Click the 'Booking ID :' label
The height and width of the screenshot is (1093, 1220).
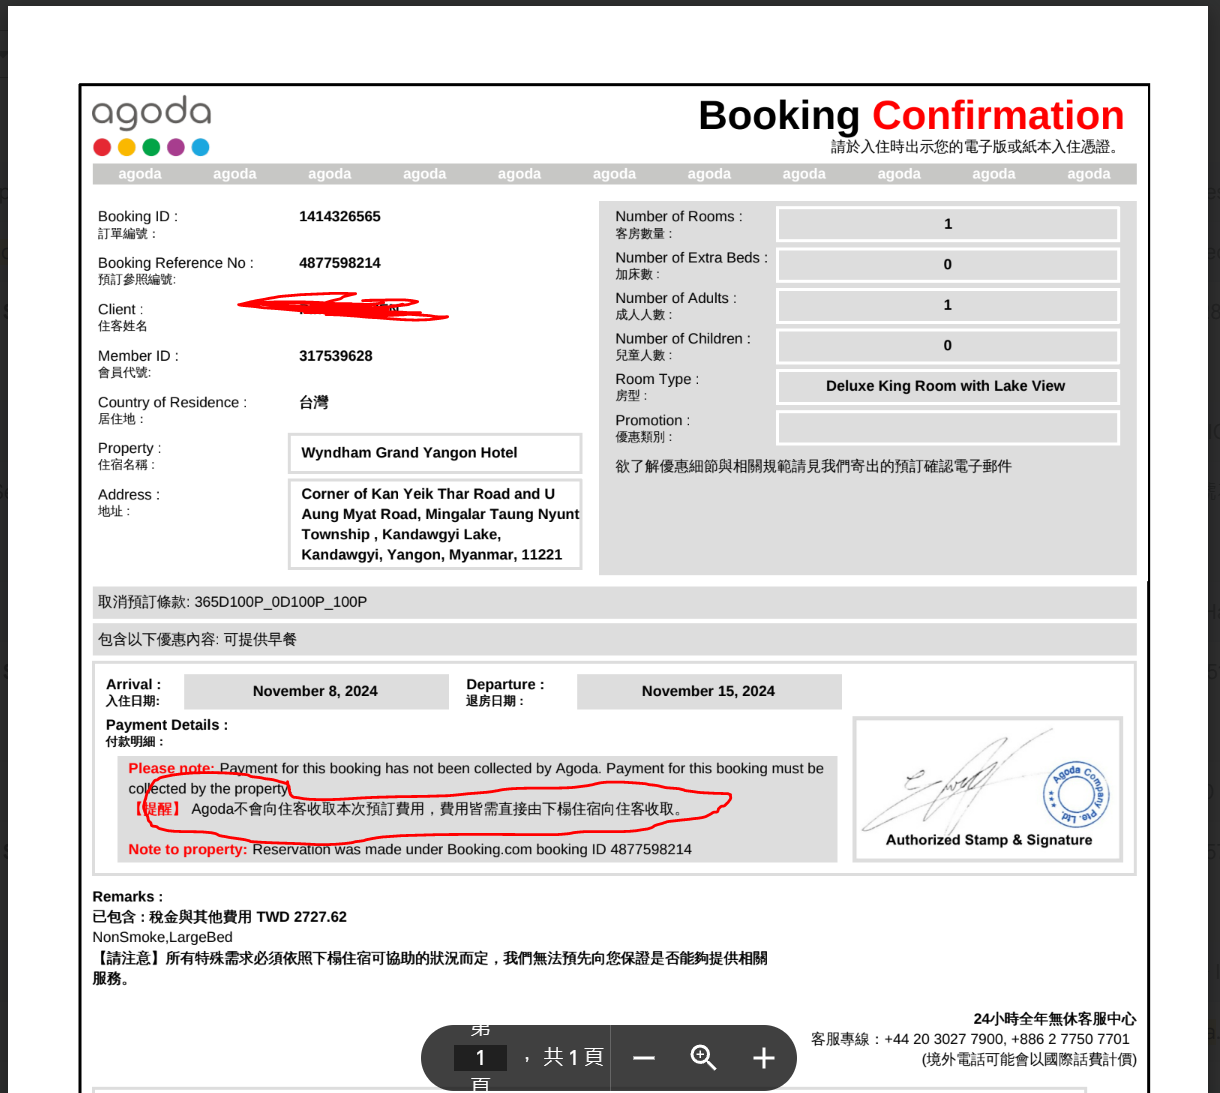point(138,216)
